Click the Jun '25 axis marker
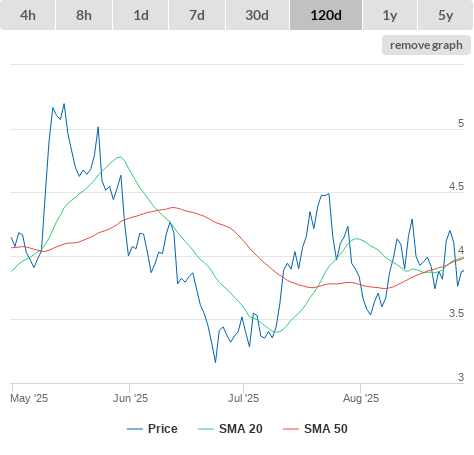The height and width of the screenshot is (455, 474). pyautogui.click(x=130, y=398)
